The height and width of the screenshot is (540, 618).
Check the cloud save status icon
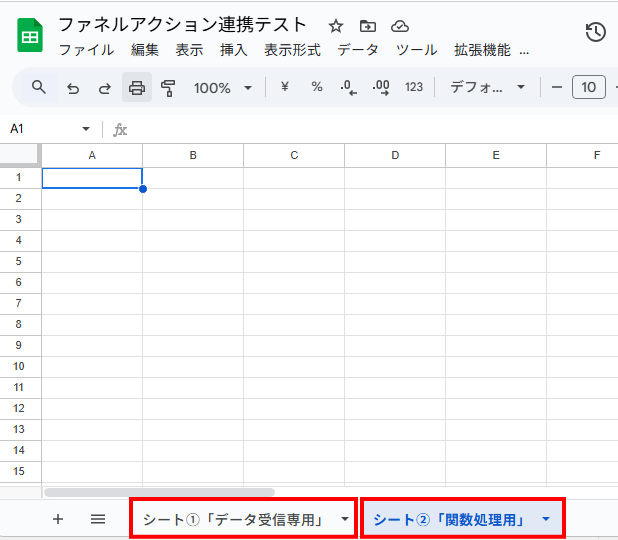coord(400,26)
